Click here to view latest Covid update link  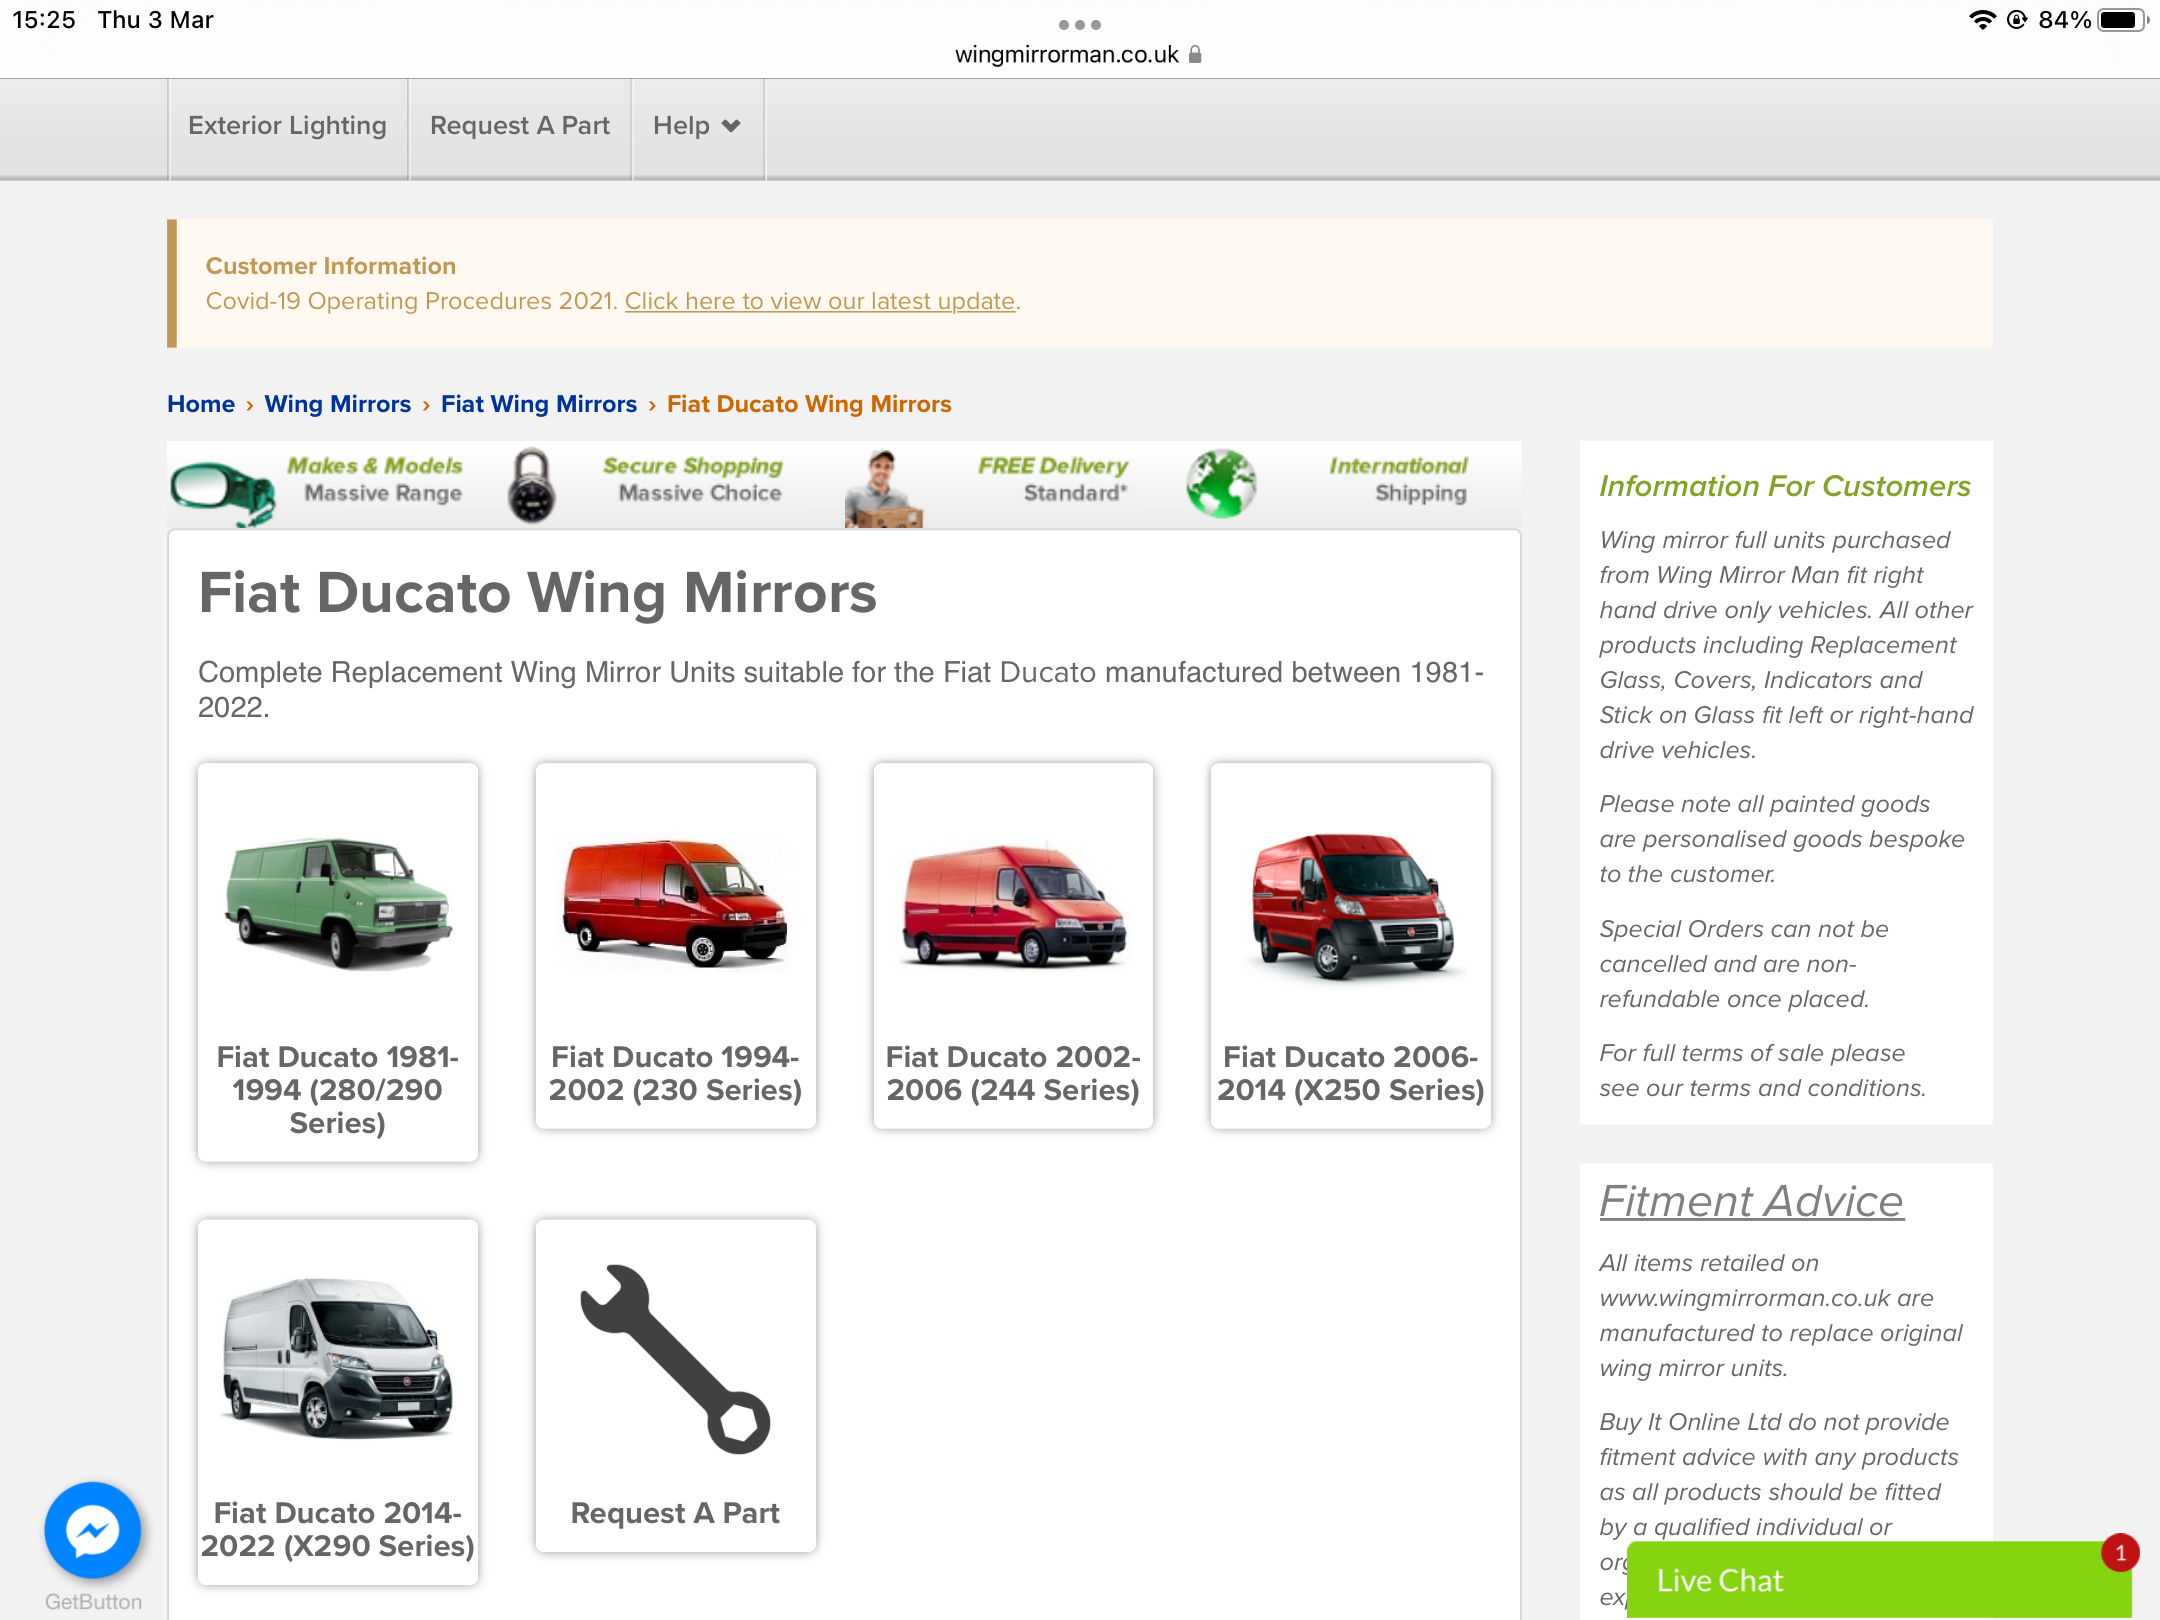(x=820, y=301)
